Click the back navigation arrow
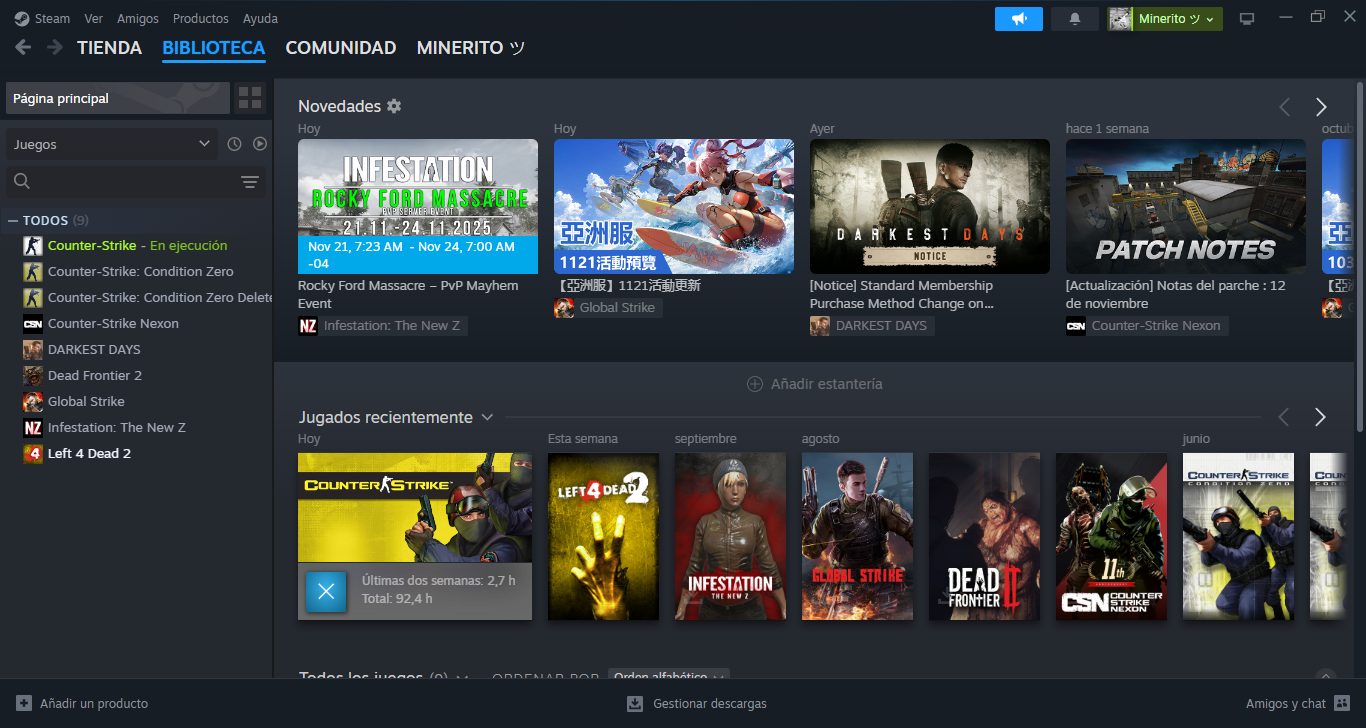 point(23,48)
